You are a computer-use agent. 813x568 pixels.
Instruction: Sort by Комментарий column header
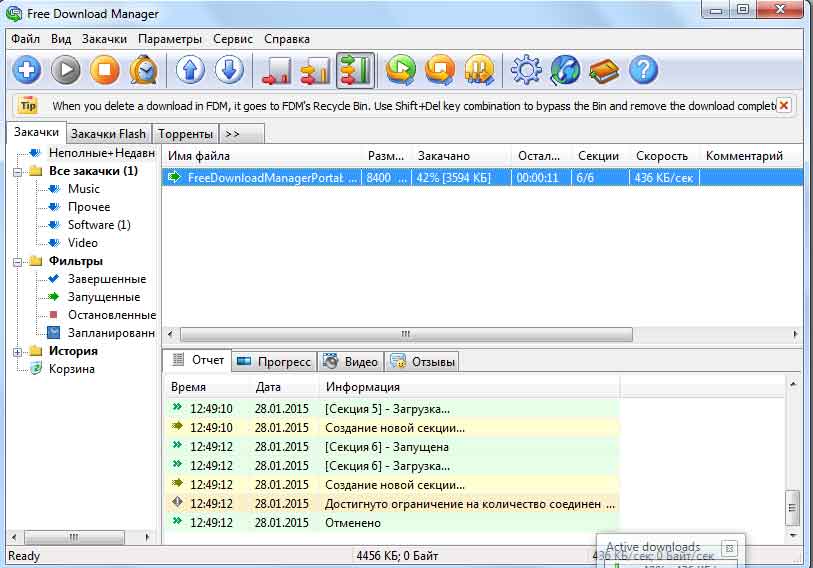(751, 156)
